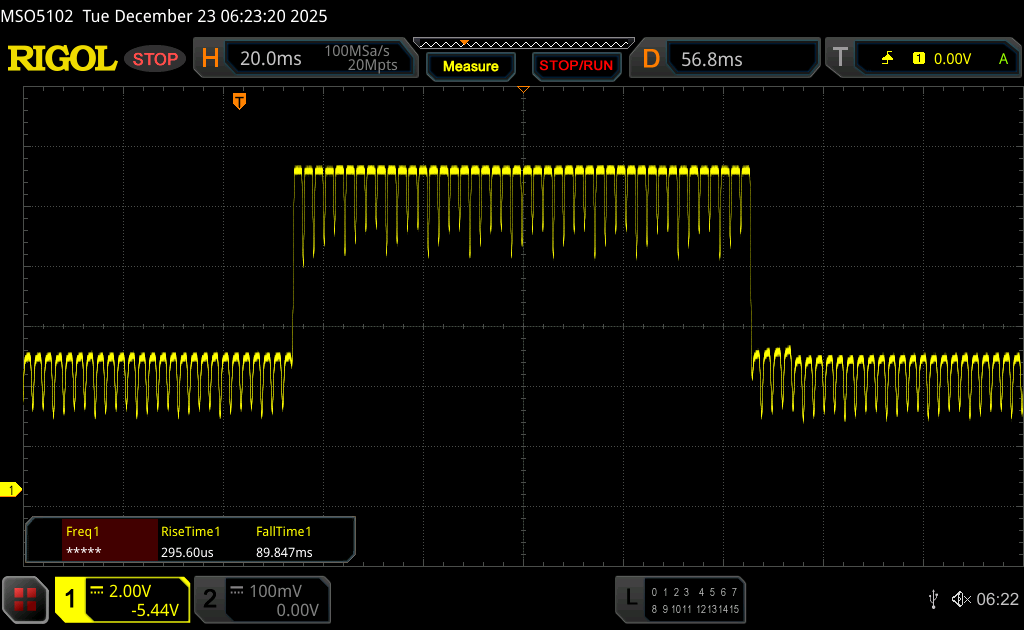The height and width of the screenshot is (630, 1024).
Task: Open trigger settings showing 0.00V level
Action: point(952,59)
